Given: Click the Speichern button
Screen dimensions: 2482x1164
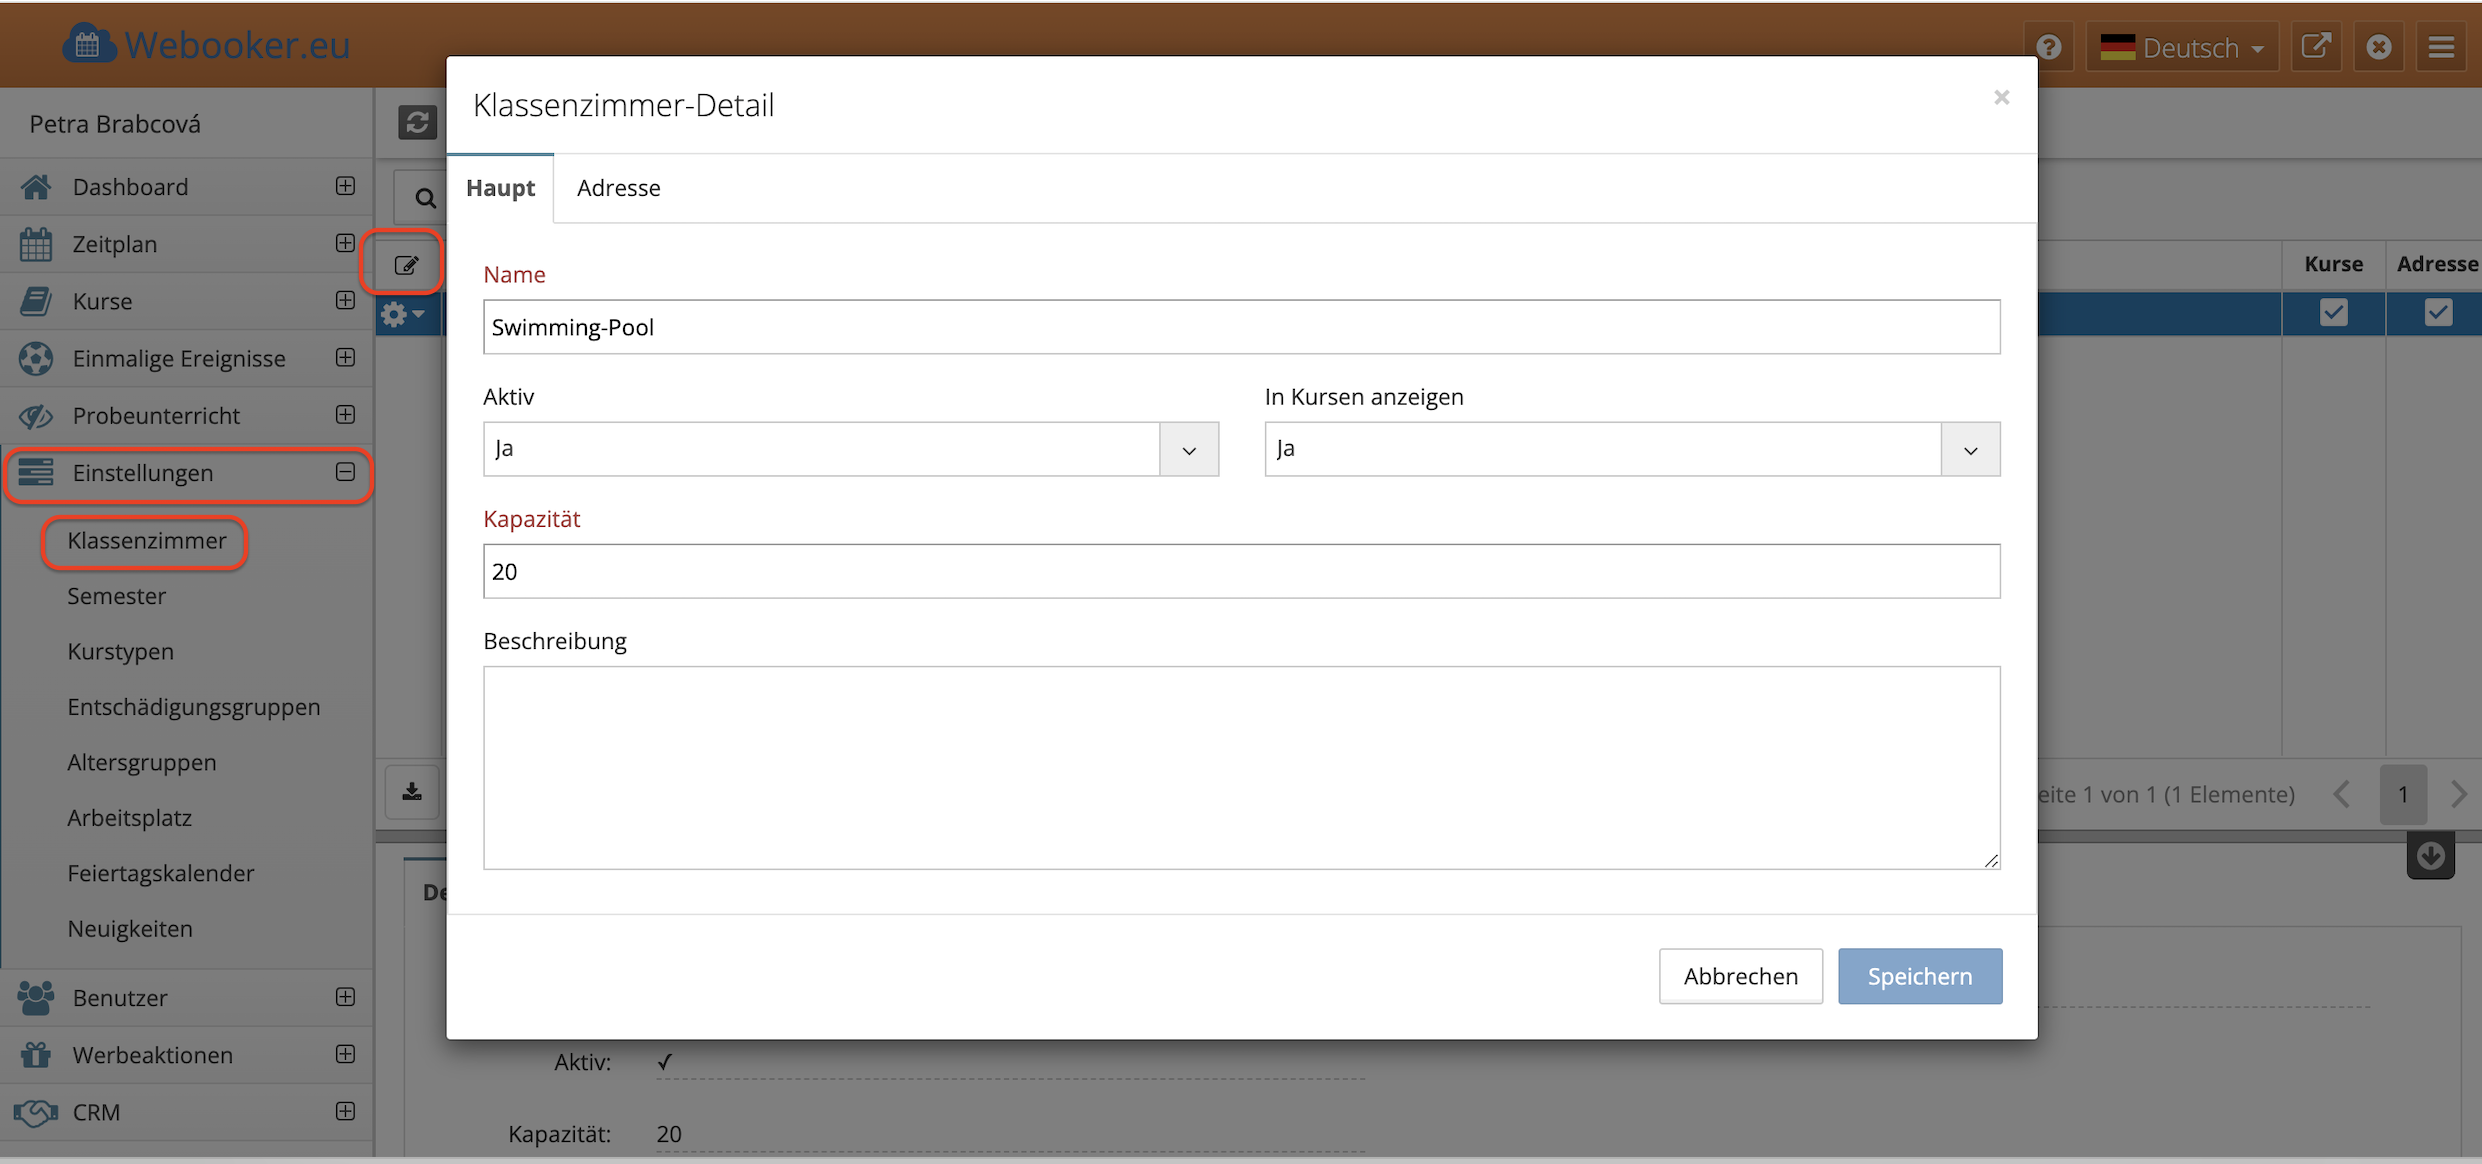Looking at the screenshot, I should click(1919, 976).
